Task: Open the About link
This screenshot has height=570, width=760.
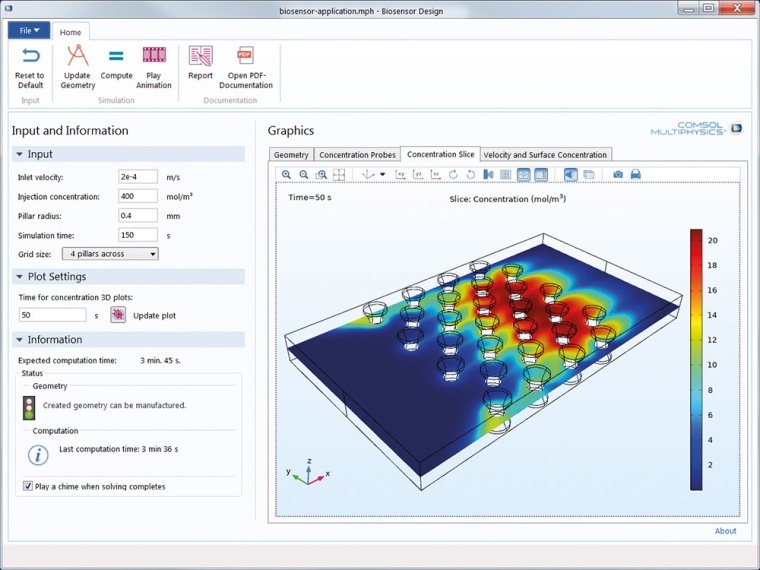Action: coord(725,531)
